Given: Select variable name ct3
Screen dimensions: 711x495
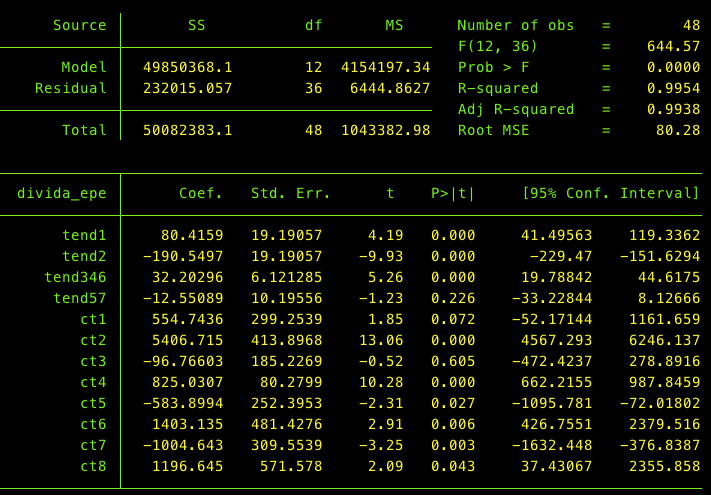Looking at the screenshot, I should 93,361.
